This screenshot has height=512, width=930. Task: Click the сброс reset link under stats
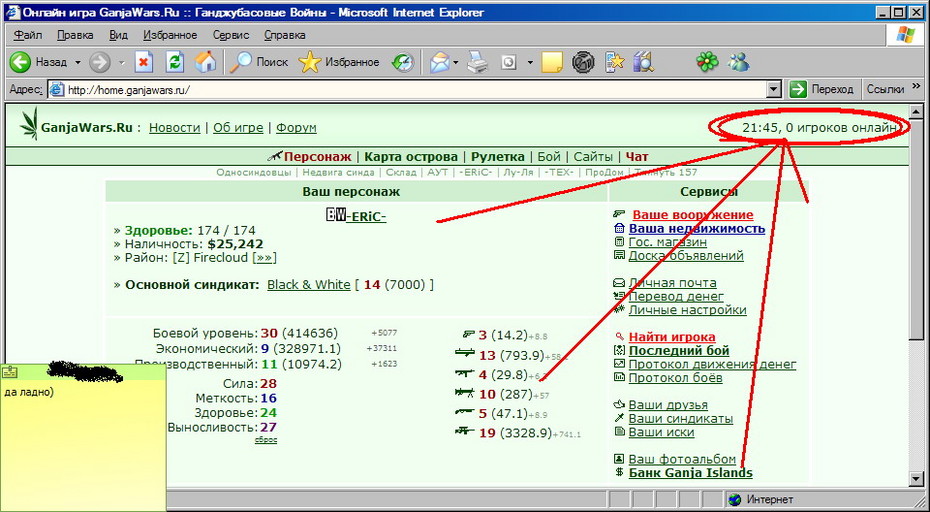pos(266,440)
